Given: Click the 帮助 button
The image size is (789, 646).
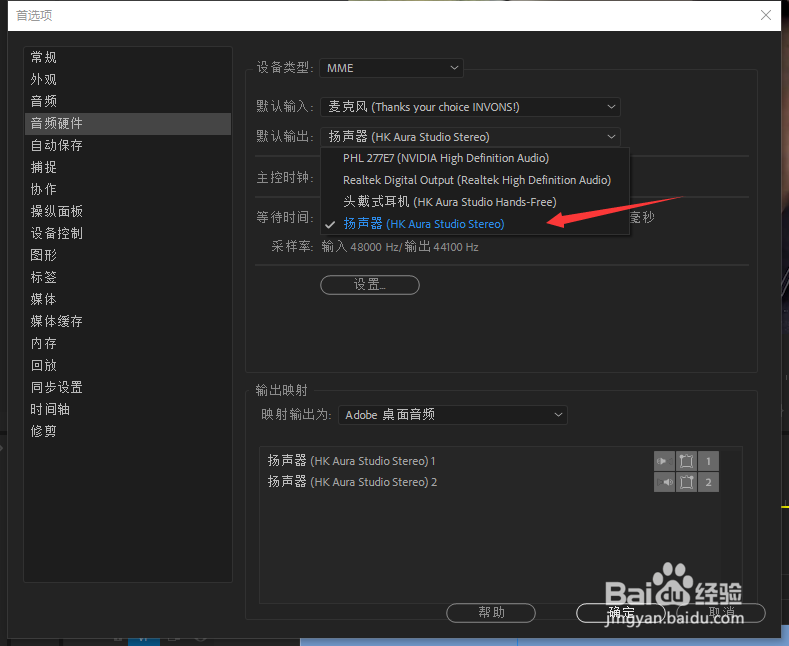Looking at the screenshot, I should 491,612.
